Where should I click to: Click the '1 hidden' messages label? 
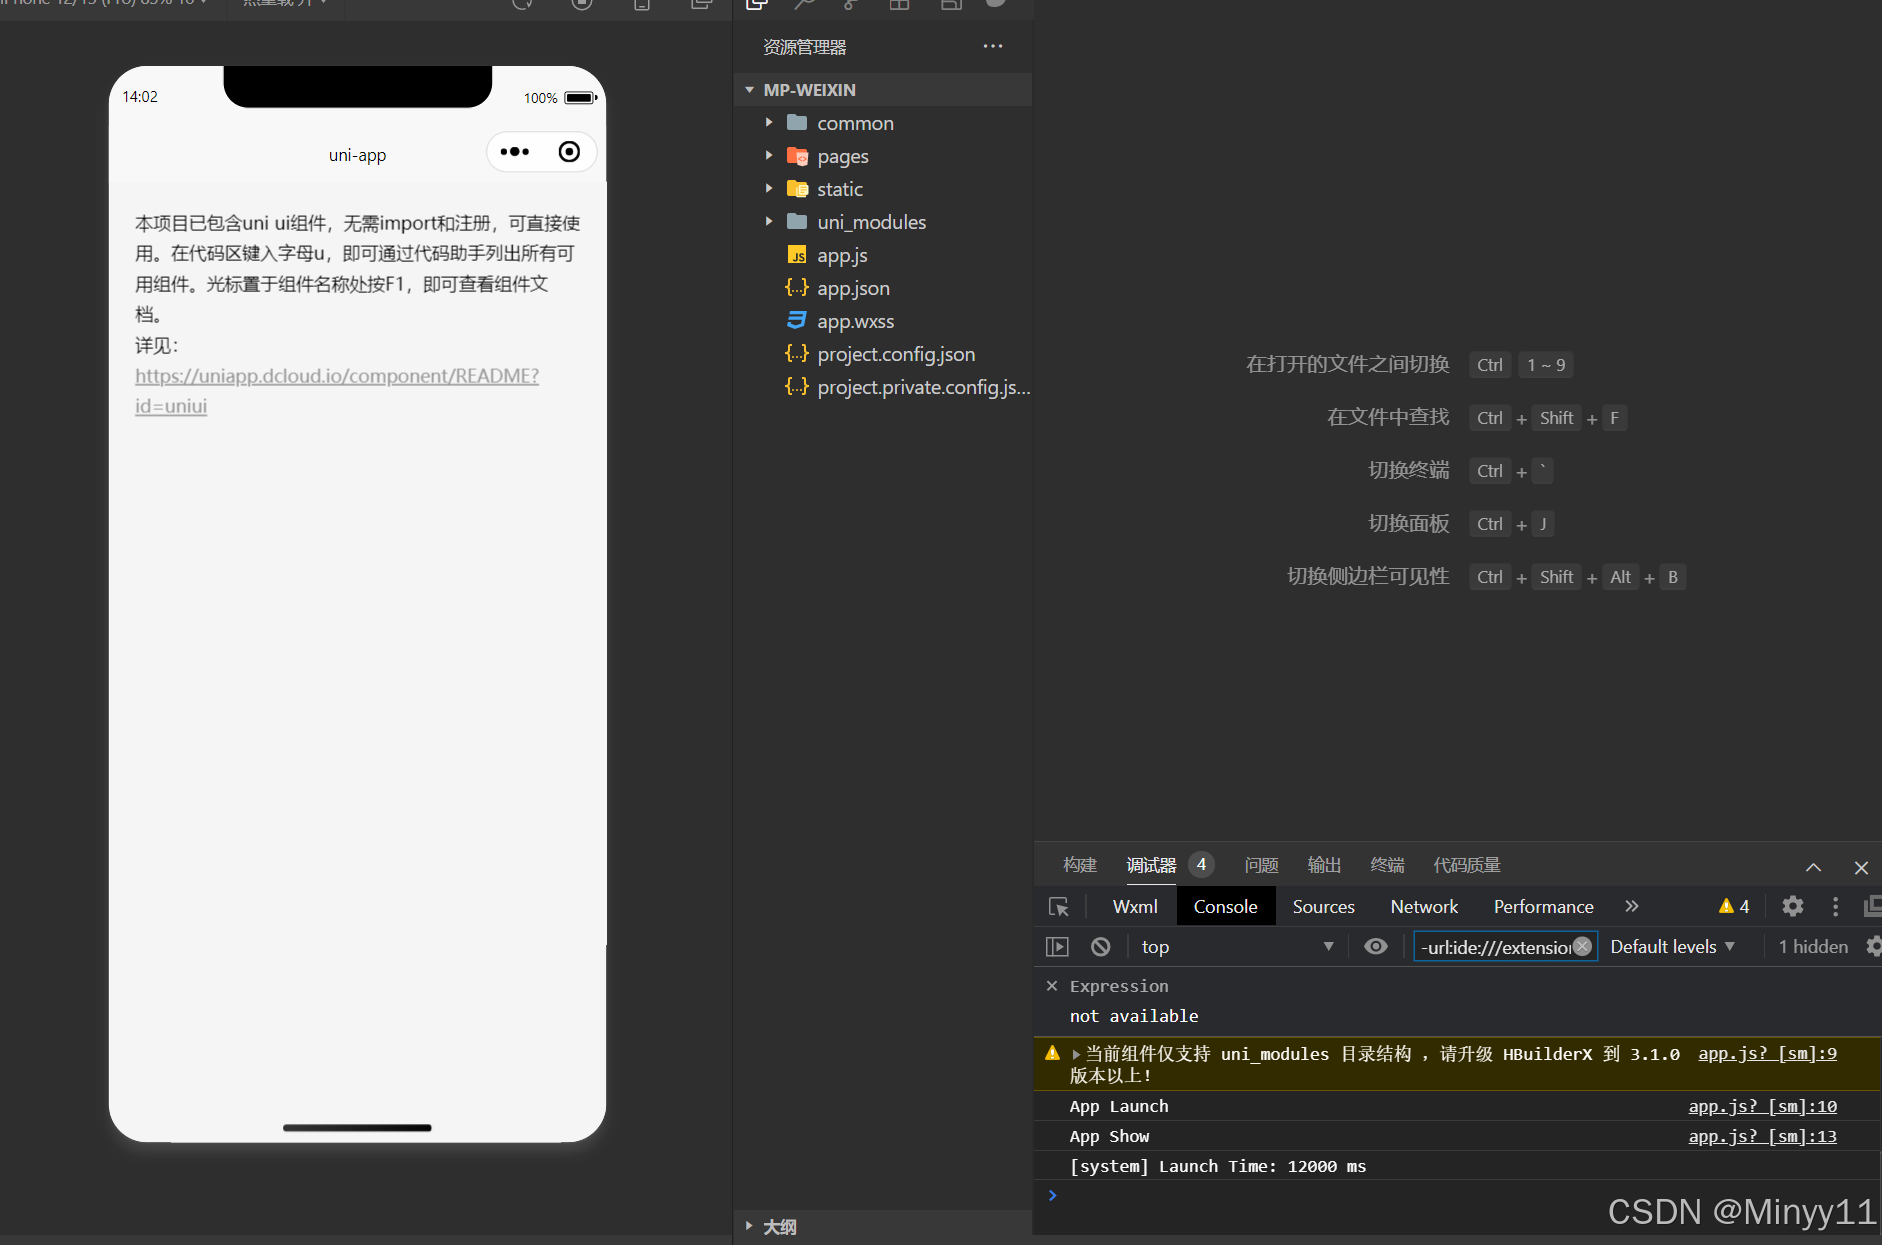[1812, 947]
